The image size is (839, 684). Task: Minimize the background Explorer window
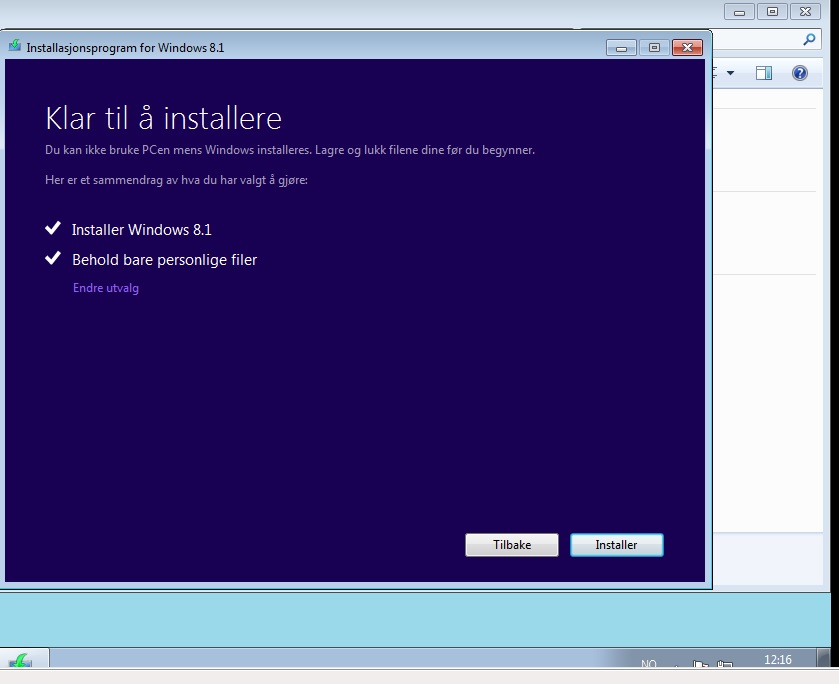[739, 12]
